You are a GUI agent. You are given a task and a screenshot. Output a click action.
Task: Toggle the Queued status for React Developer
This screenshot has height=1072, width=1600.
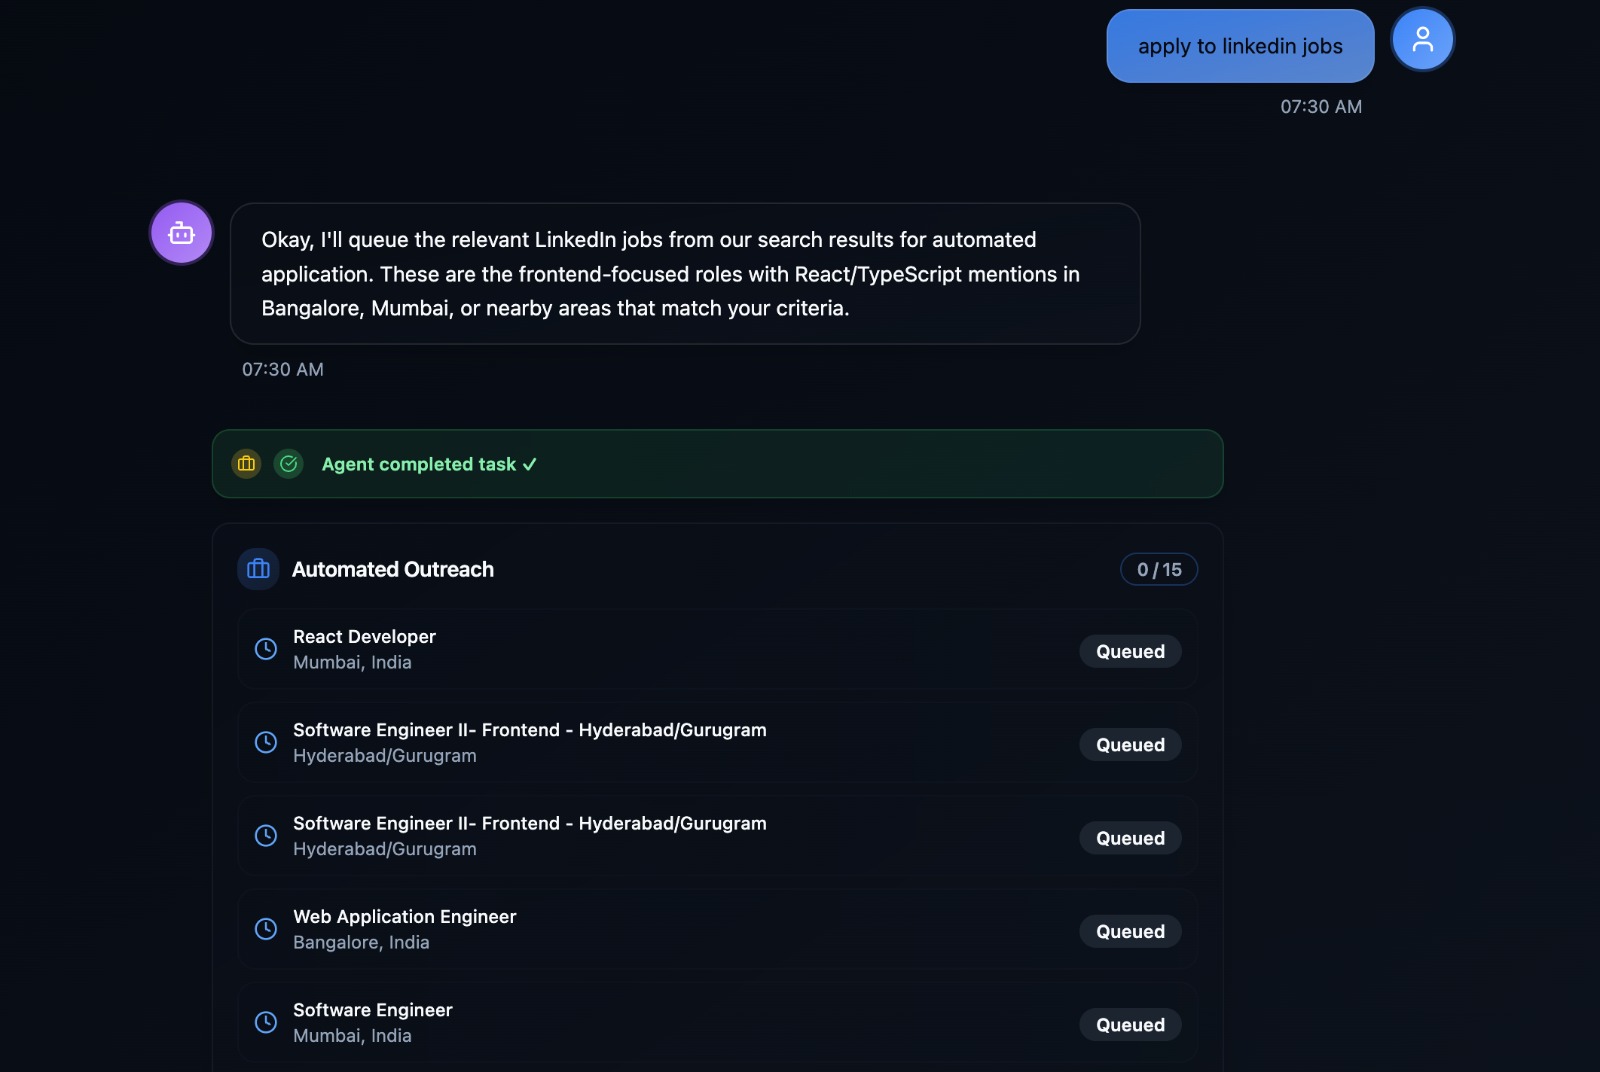1130,651
